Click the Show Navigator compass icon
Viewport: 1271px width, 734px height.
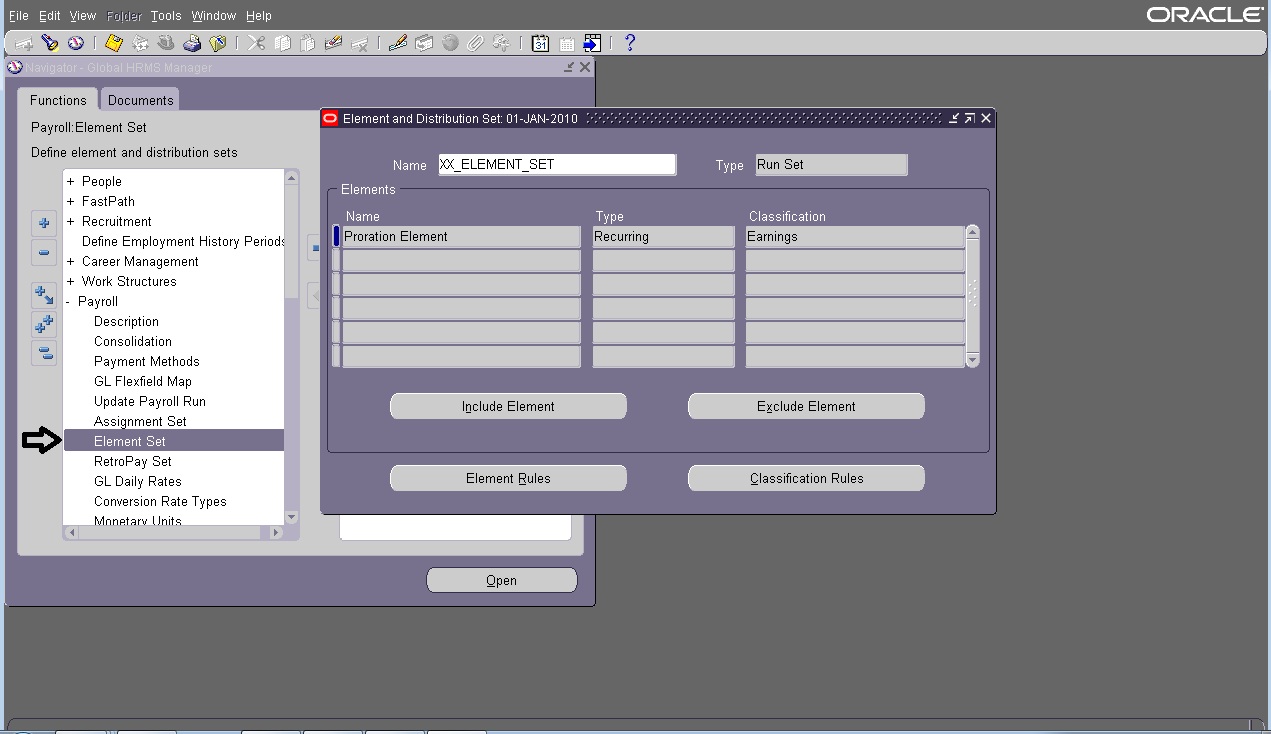tap(75, 44)
